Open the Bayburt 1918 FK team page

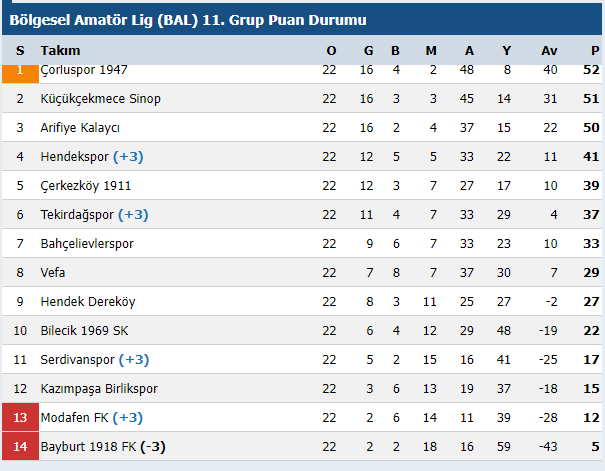coord(88,447)
